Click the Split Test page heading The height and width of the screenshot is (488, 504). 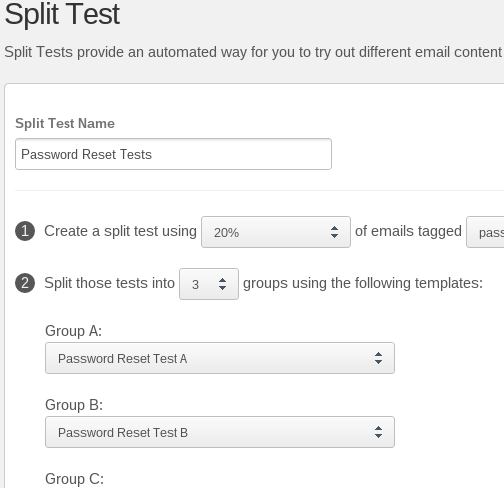[62, 14]
